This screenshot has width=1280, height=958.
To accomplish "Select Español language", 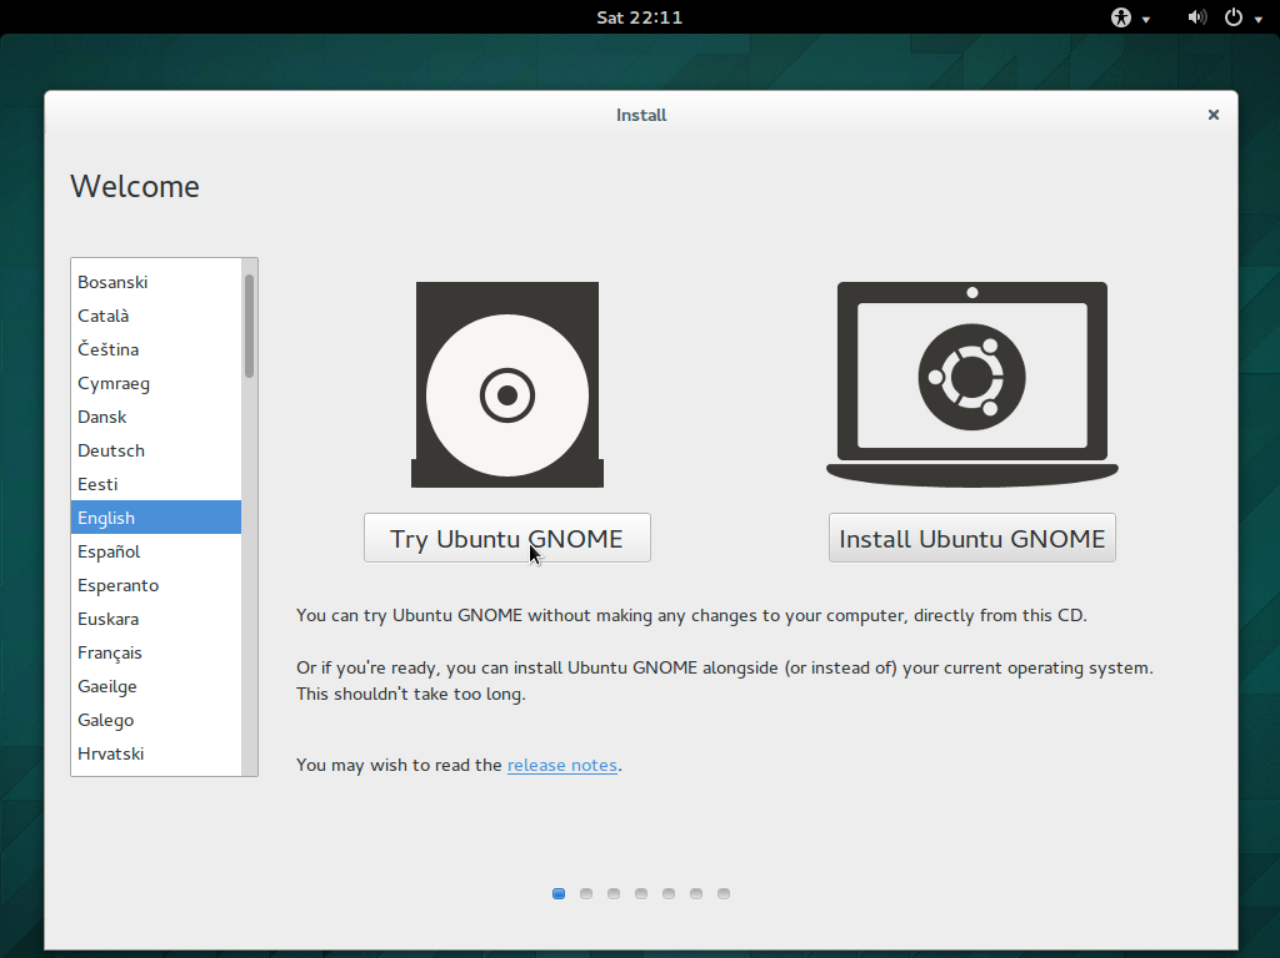I will pyautogui.click(x=156, y=552).
